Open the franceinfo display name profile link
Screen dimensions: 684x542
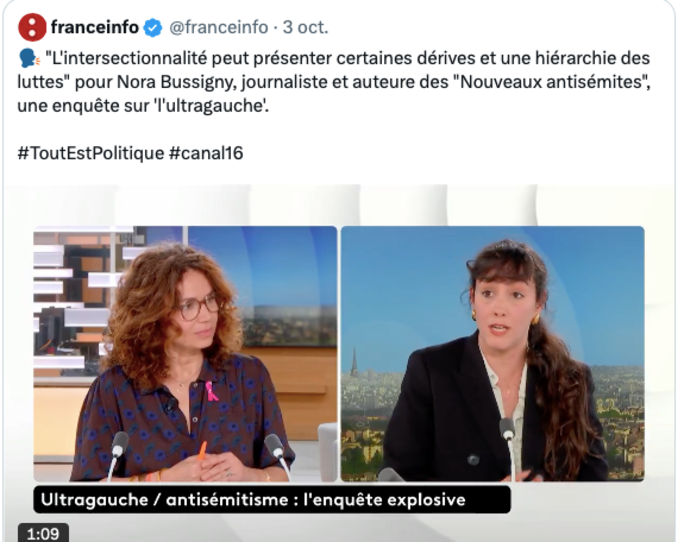tap(95, 27)
